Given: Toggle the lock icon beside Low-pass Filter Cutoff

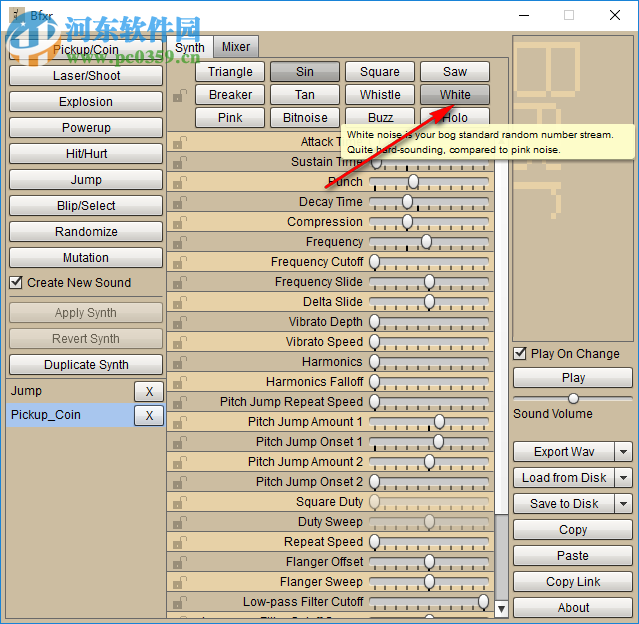Looking at the screenshot, I should coord(180,602).
